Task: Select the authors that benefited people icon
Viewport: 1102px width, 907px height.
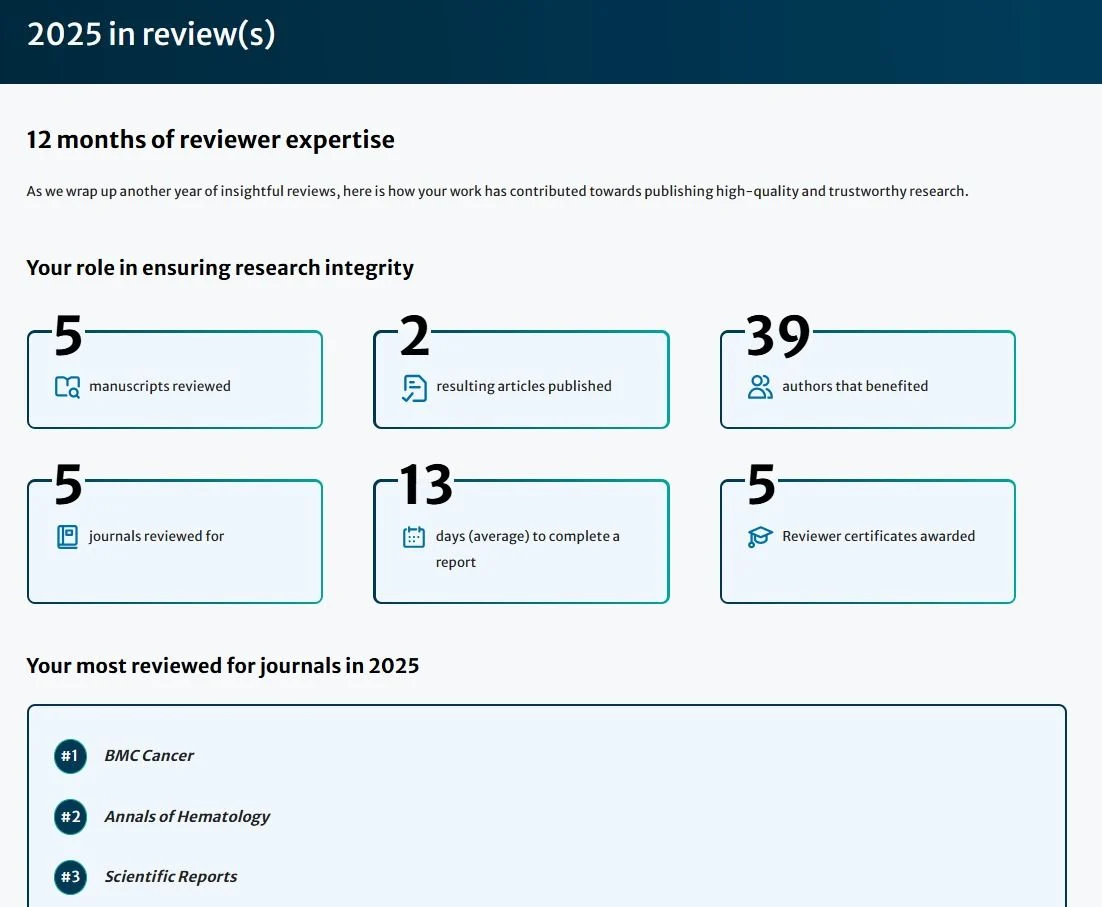Action: coord(758,385)
